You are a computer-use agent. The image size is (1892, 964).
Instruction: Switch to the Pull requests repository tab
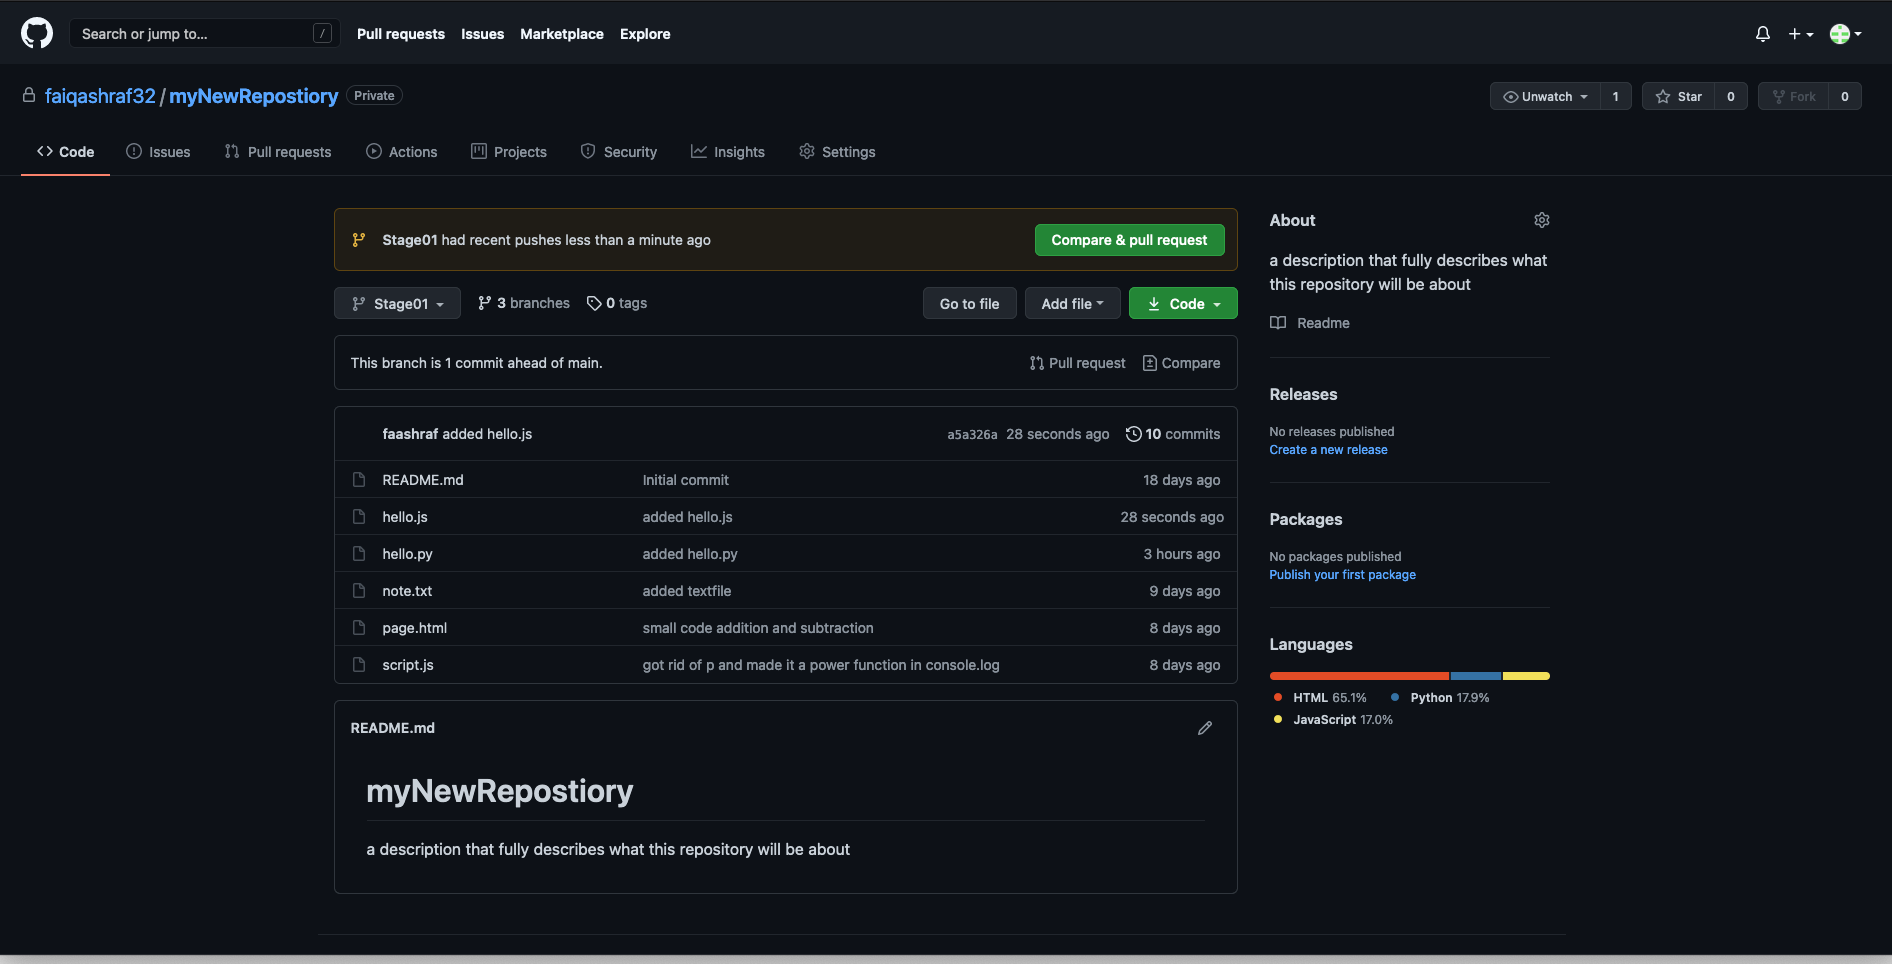point(278,152)
